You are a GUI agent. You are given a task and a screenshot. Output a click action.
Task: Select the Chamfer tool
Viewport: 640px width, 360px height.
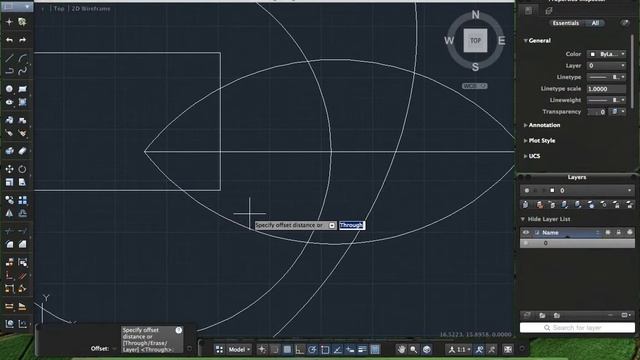coord(22,244)
